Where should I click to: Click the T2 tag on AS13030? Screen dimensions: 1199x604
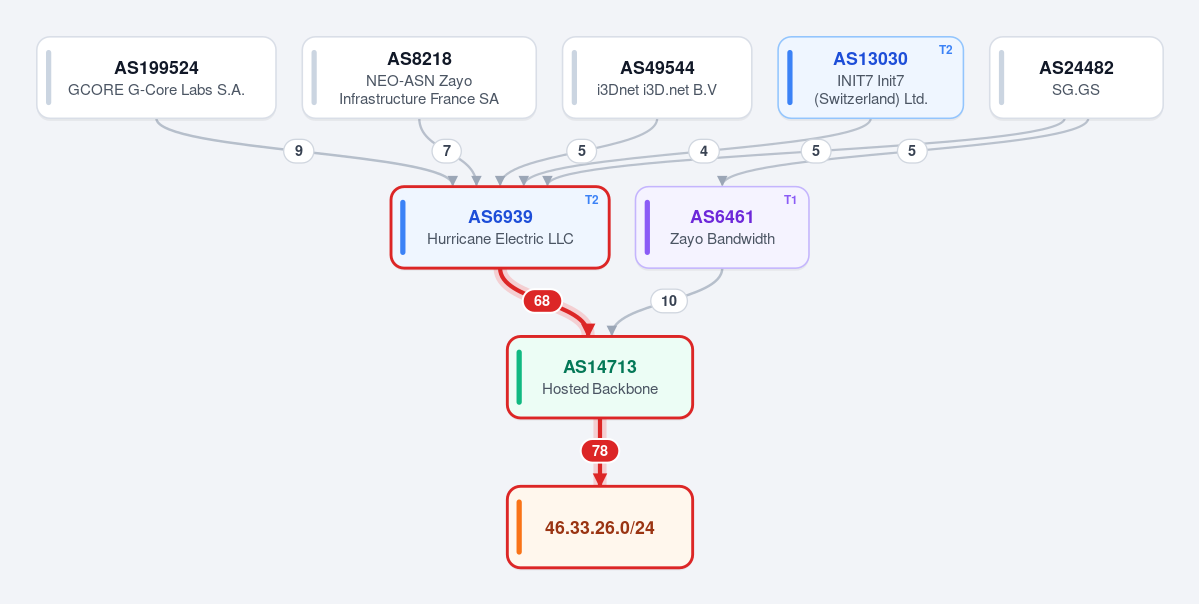pos(946,50)
